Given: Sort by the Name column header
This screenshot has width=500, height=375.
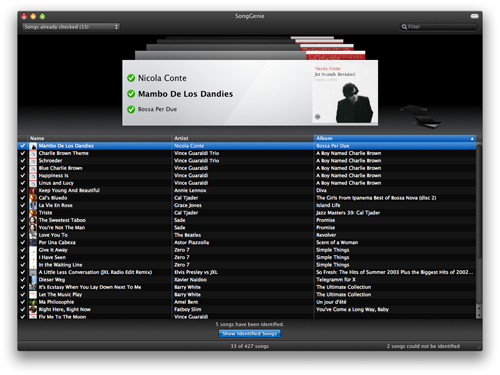Looking at the screenshot, I should point(99,138).
